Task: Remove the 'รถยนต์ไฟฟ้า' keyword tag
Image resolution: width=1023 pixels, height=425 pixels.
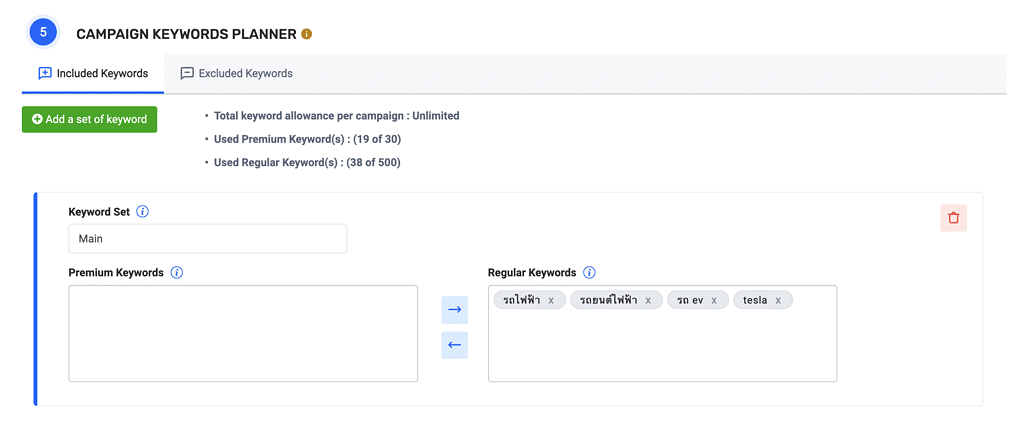Action: point(648,300)
